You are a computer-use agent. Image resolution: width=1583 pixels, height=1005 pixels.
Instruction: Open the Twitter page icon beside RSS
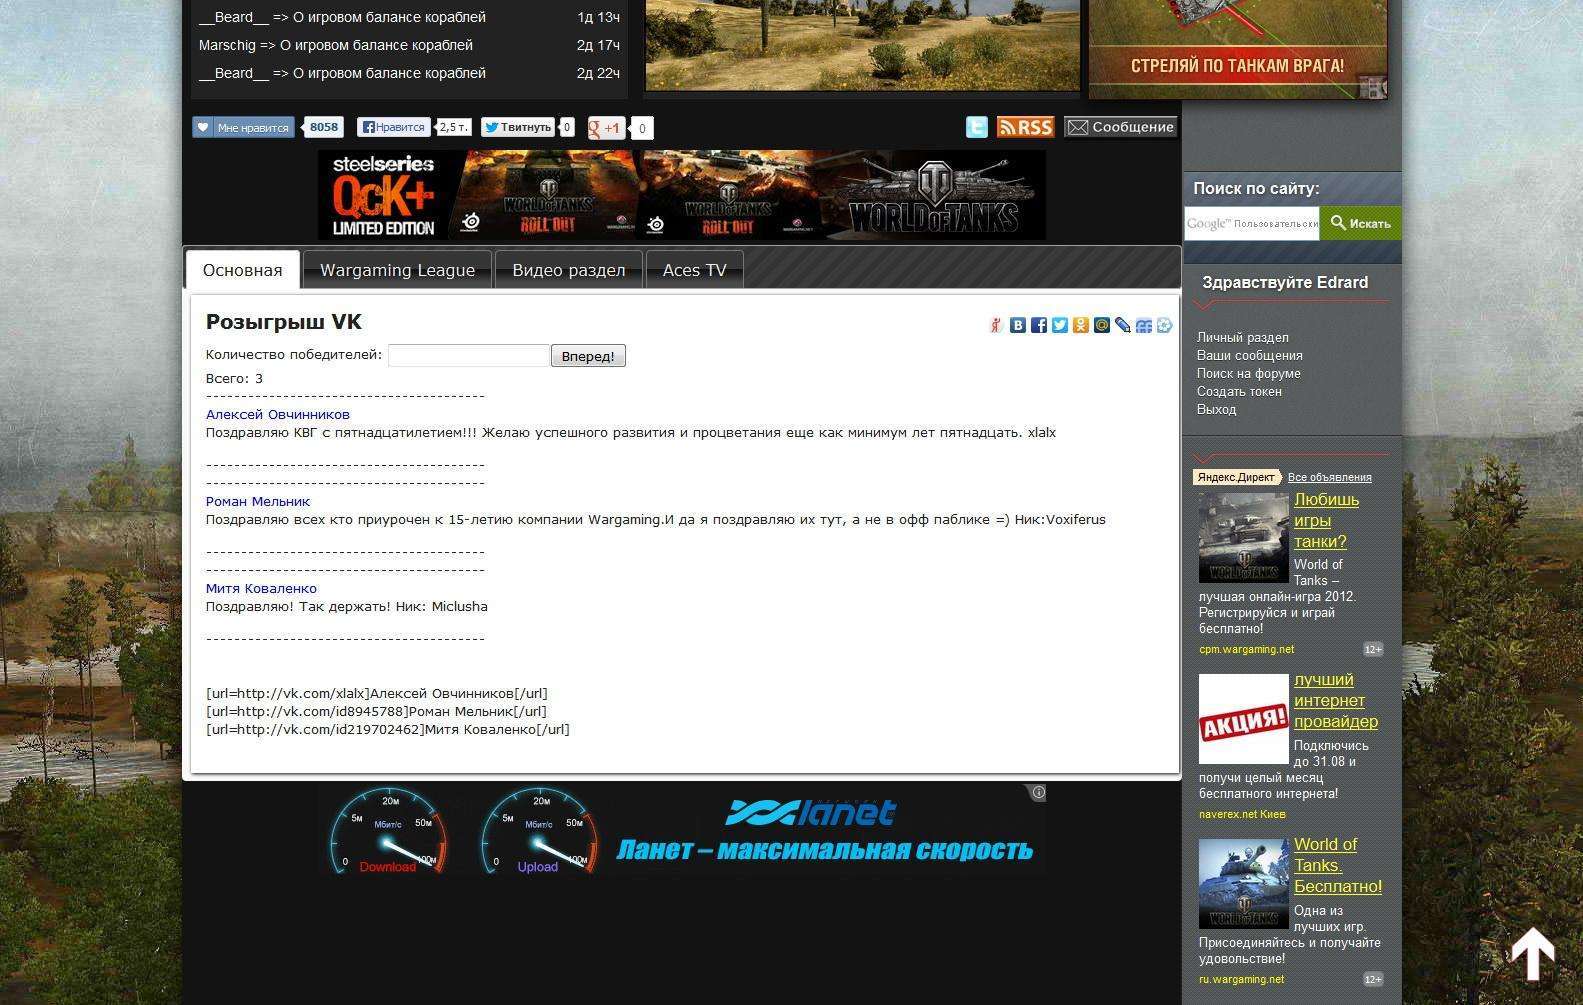(x=977, y=127)
